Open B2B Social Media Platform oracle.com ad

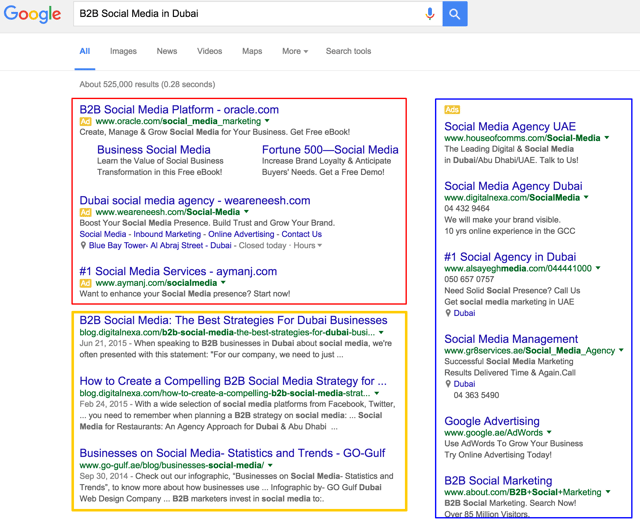(x=179, y=109)
